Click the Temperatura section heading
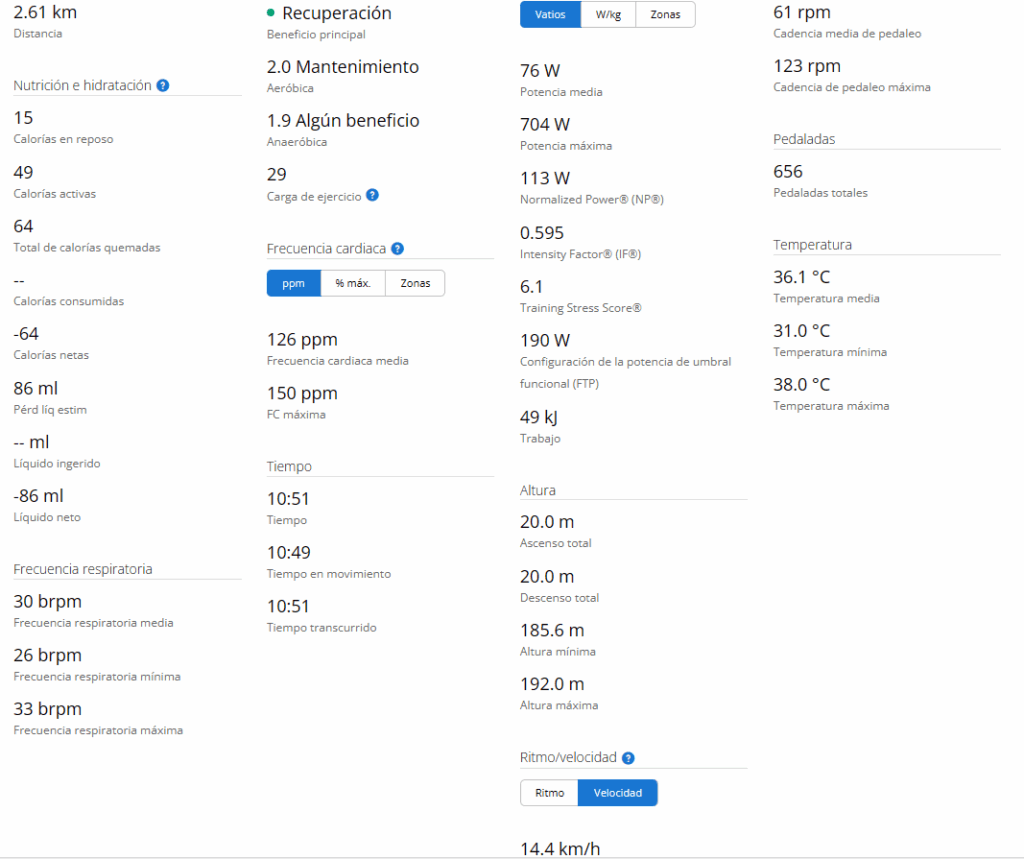1024x859 pixels. coord(812,245)
